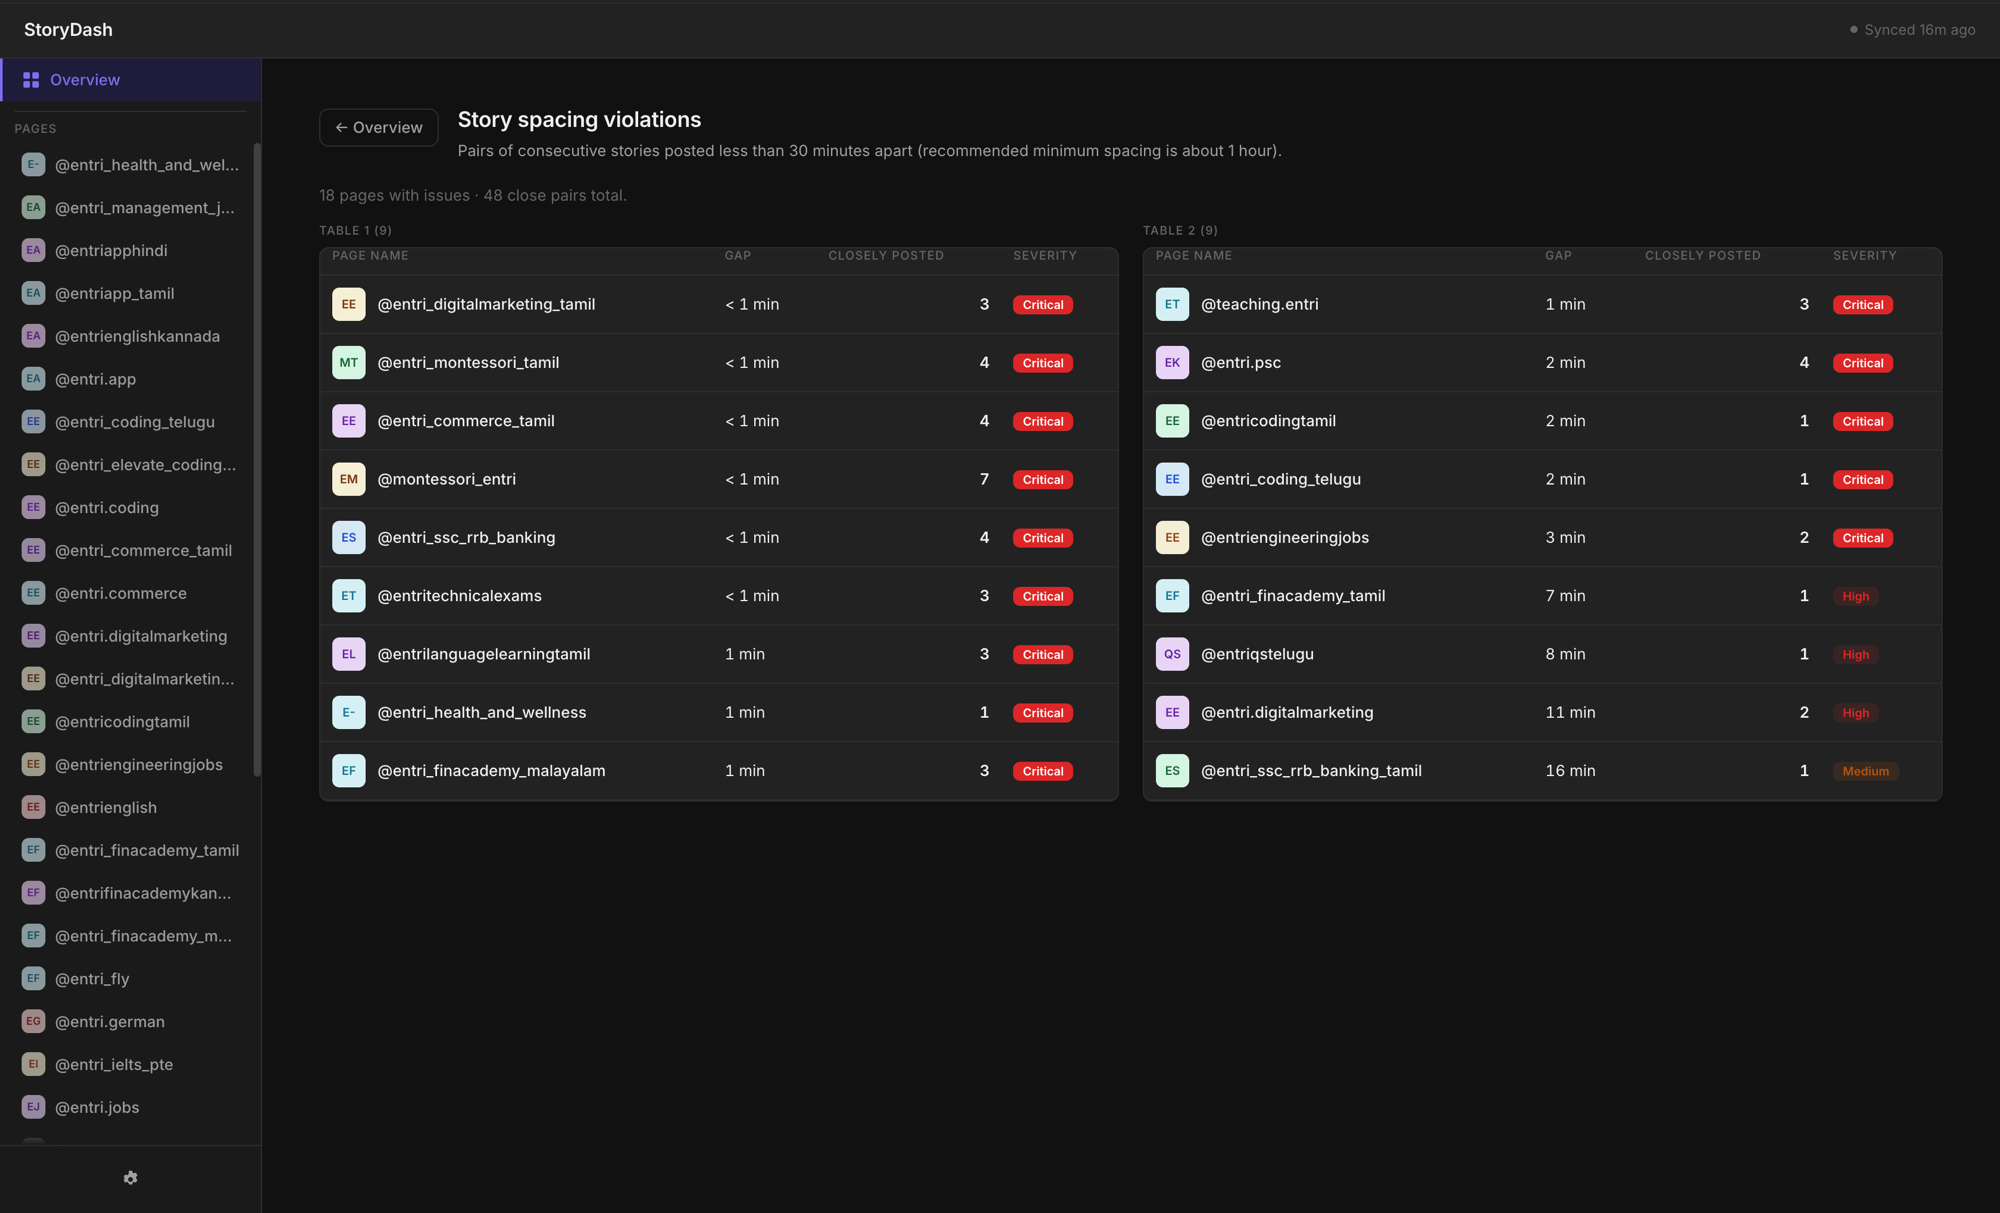The height and width of the screenshot is (1213, 2000).
Task: Go back using the Overview button
Action: tap(378, 128)
